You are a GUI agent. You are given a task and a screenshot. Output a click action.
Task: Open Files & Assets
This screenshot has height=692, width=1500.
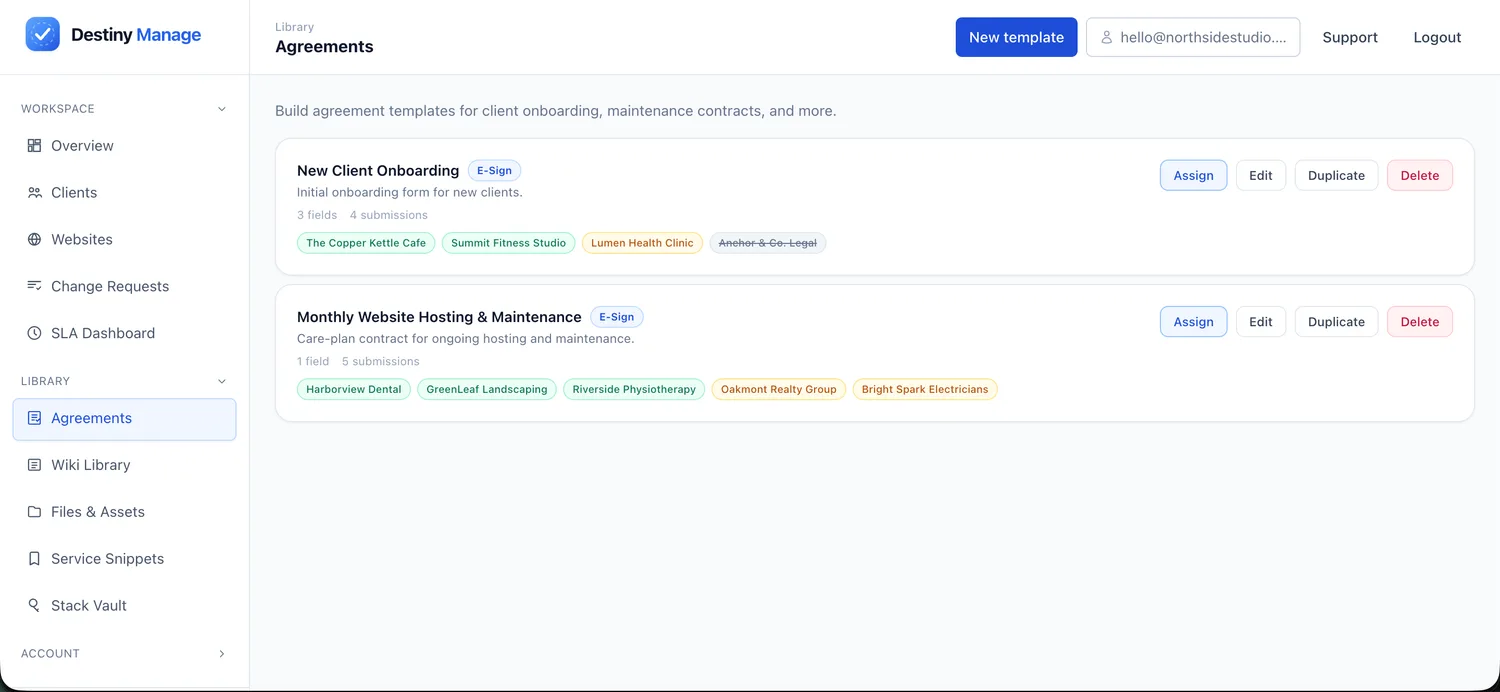124,512
